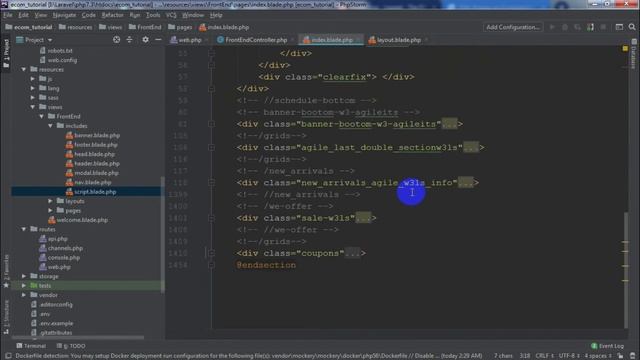Click the locate/scroll from source target icon

pos(116,40)
